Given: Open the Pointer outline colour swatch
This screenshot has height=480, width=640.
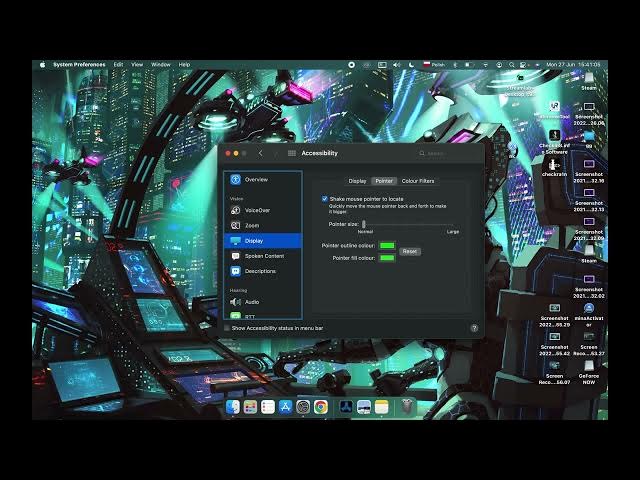Looking at the screenshot, I should (387, 245).
